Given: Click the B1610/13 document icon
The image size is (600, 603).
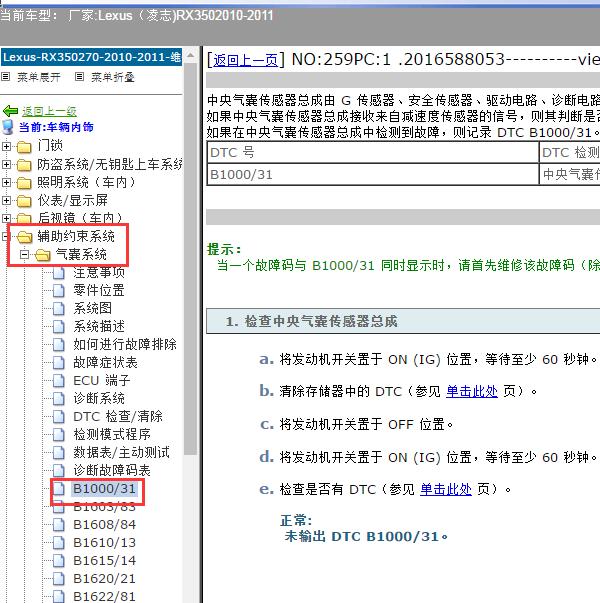Looking at the screenshot, I should click(x=58, y=543).
